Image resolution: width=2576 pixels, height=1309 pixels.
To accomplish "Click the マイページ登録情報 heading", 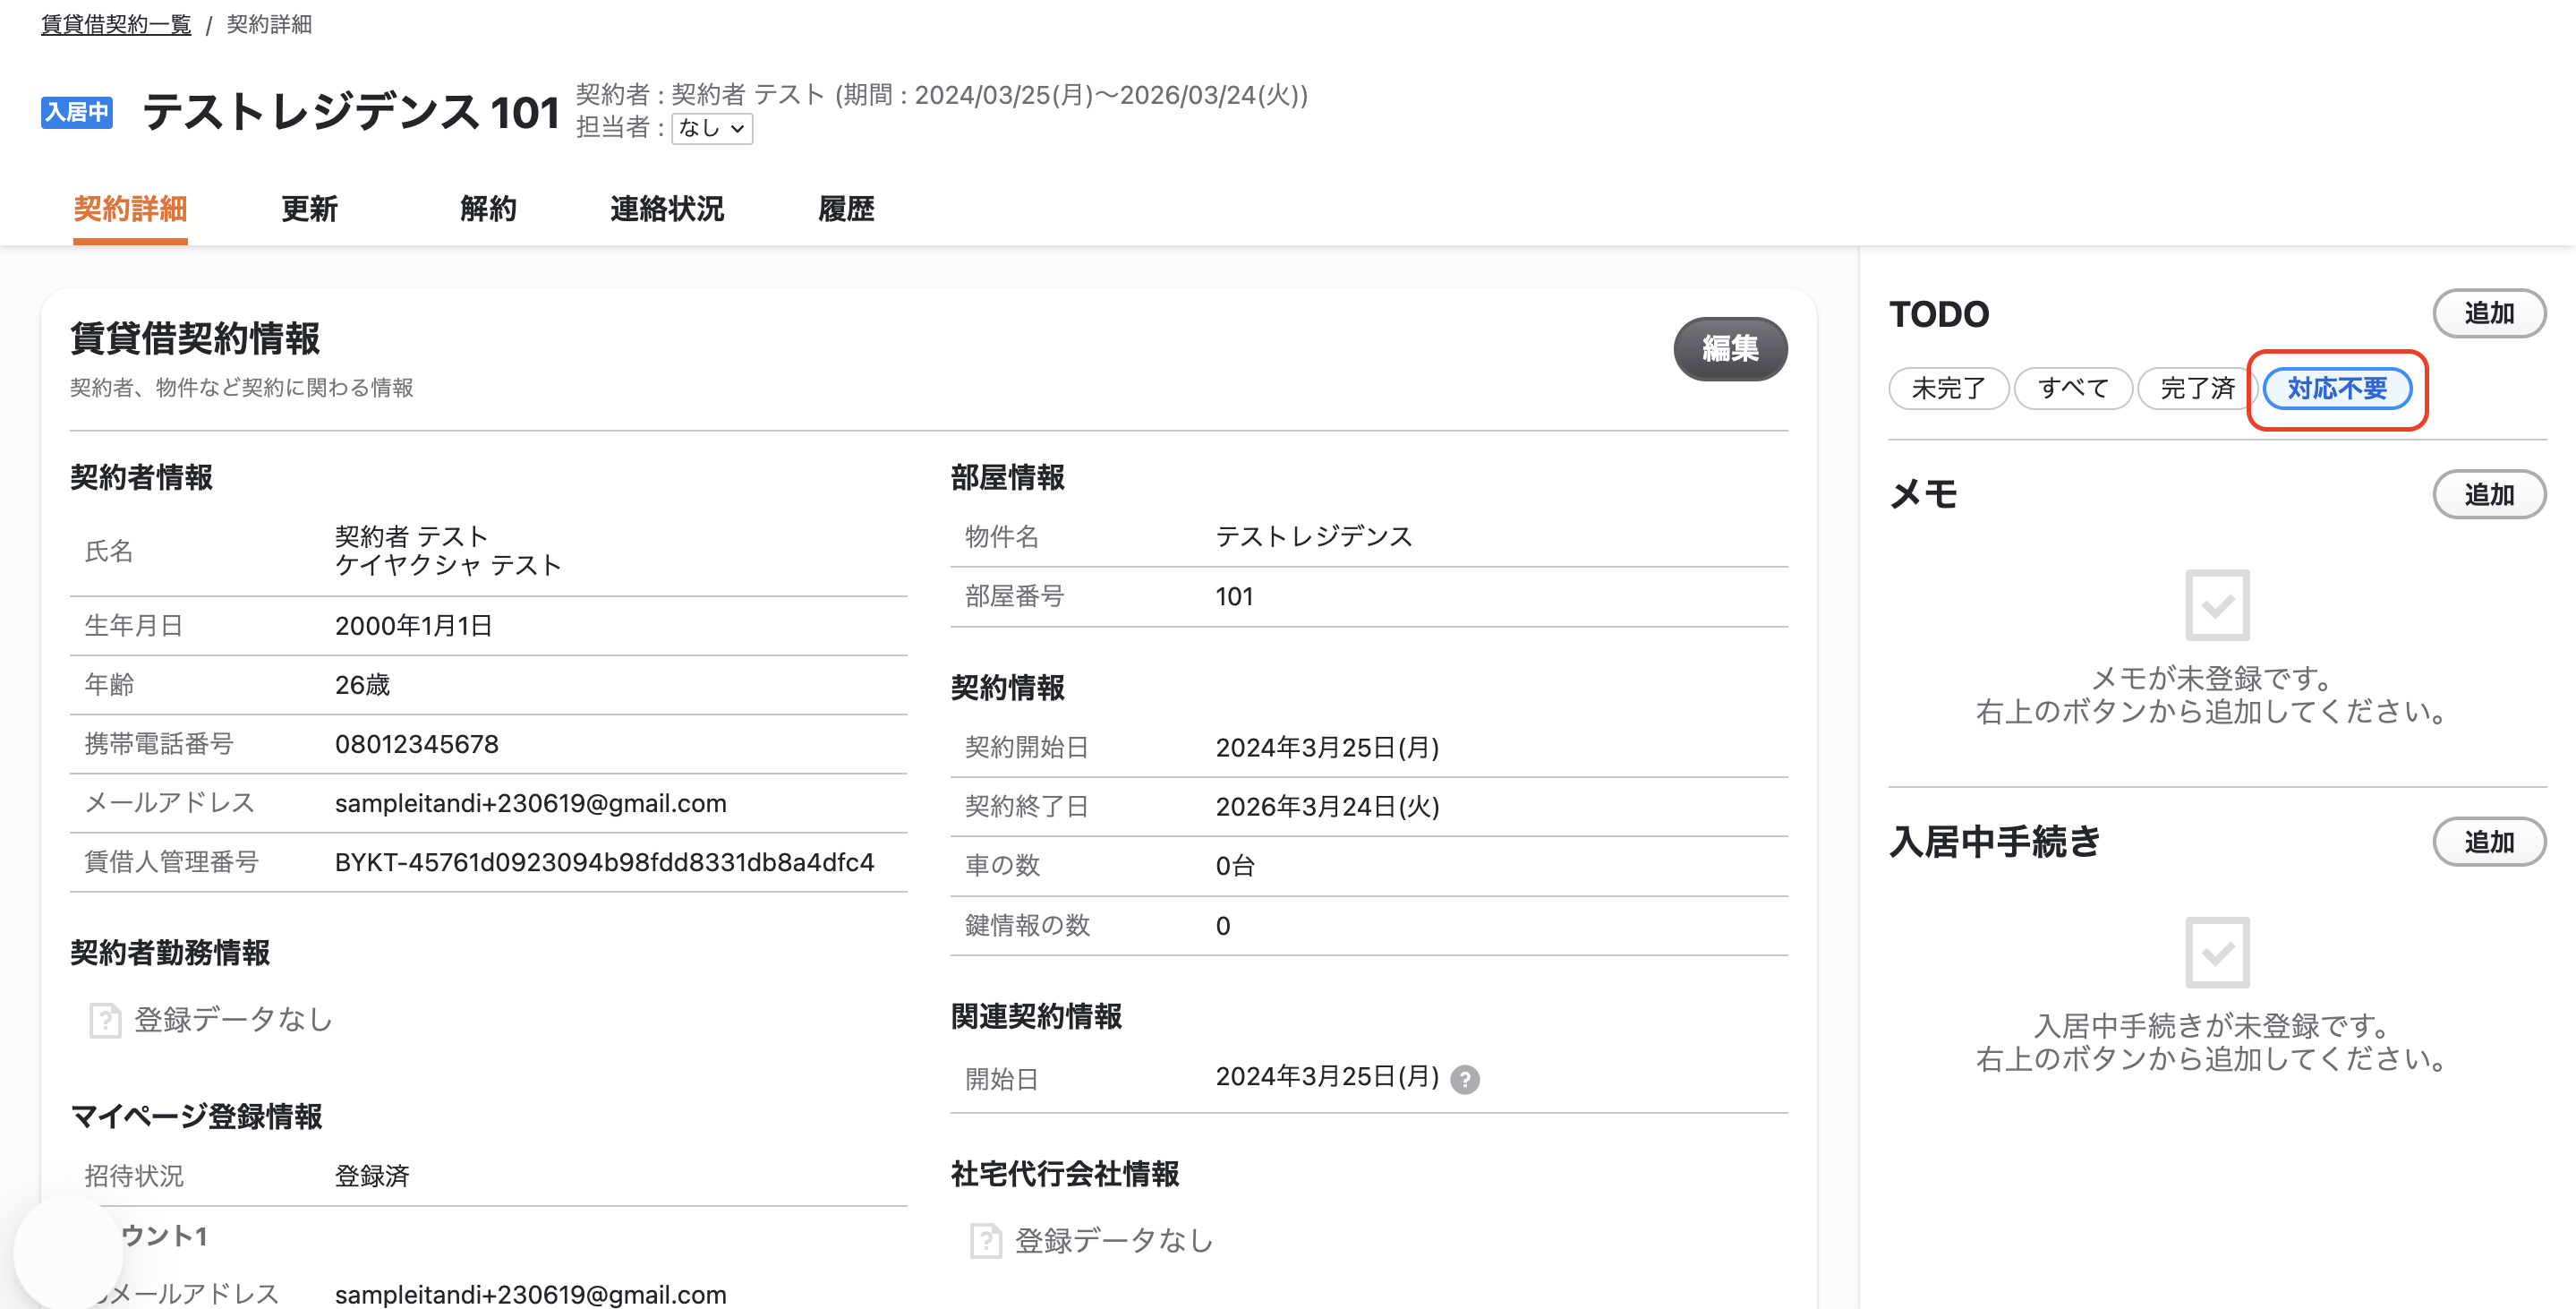I will tap(196, 1116).
